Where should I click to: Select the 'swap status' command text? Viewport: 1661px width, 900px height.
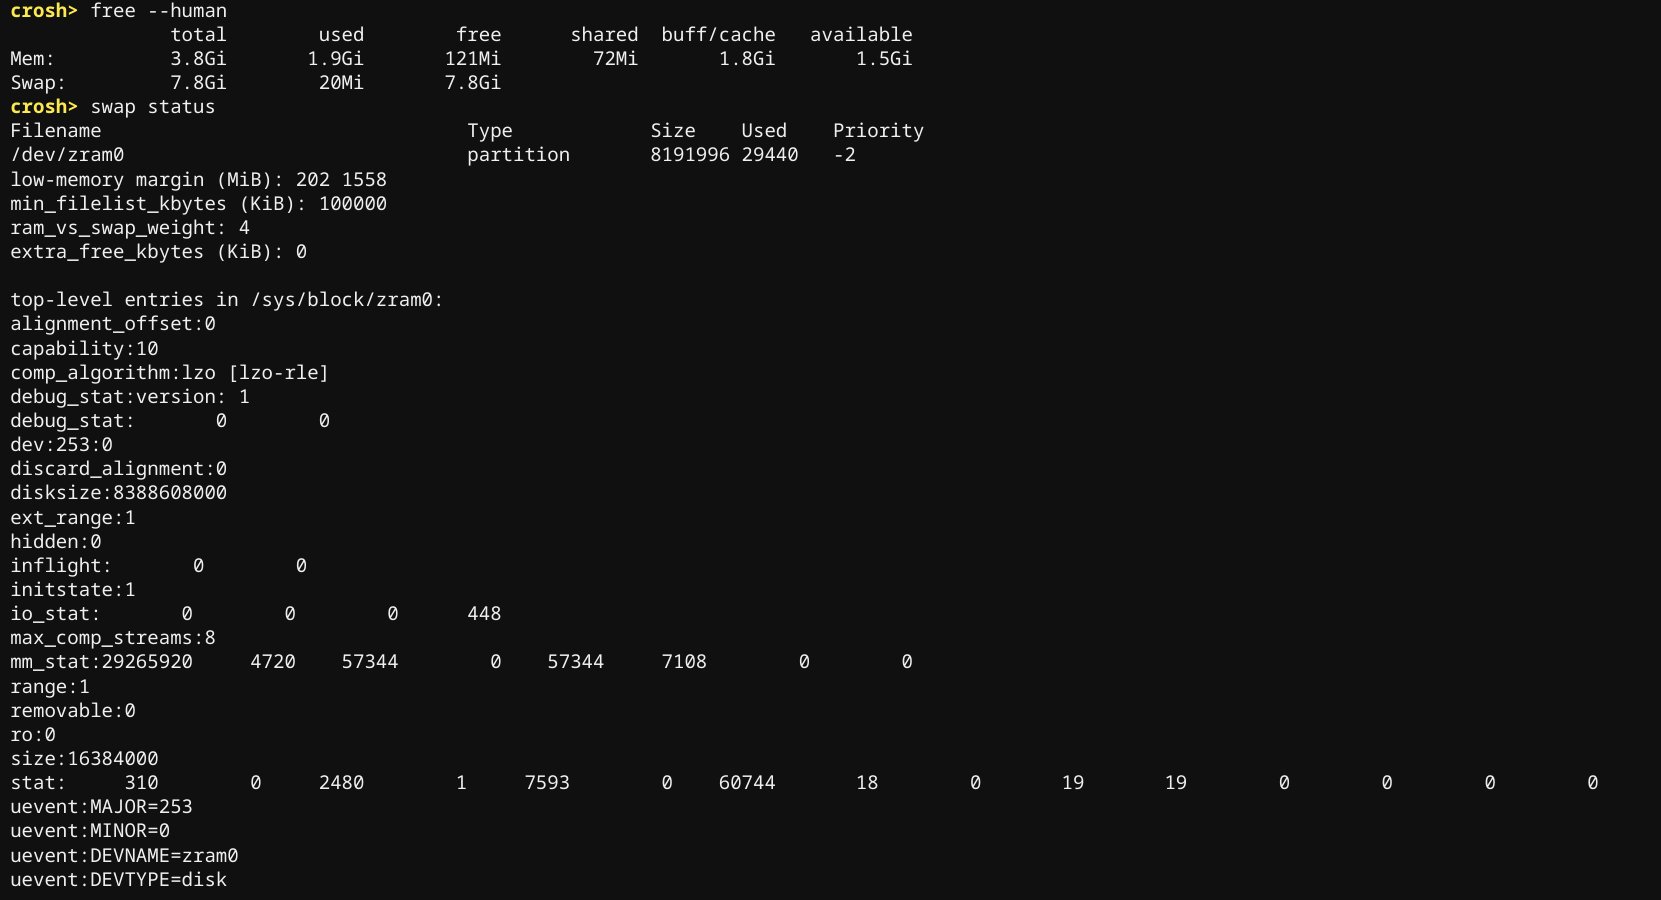(153, 107)
